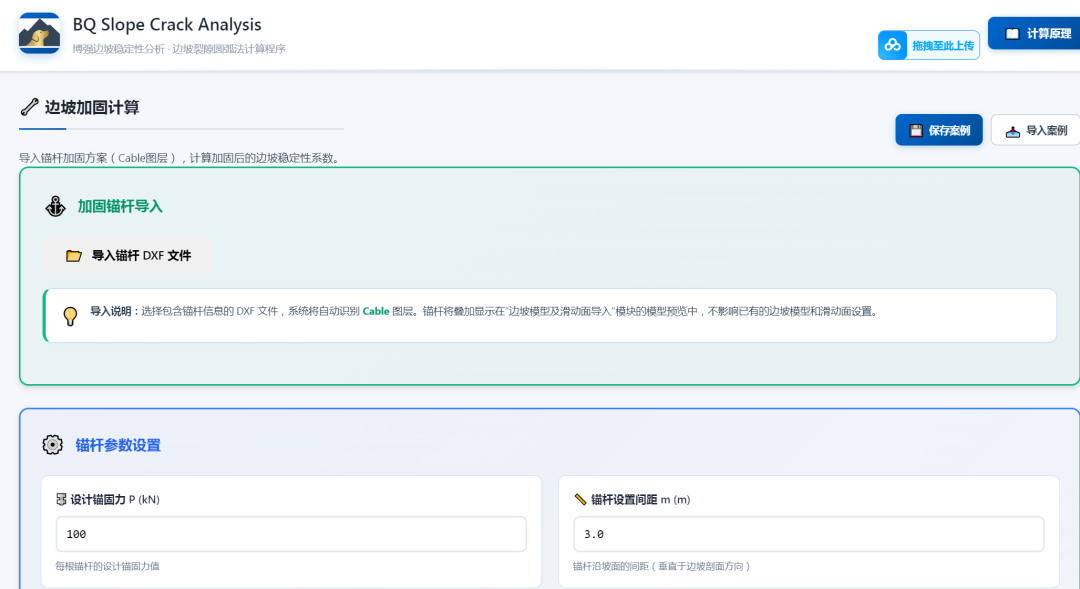Click the lightbulb icon beside 导入说明
Screen dimensions: 1080x589
[x=70, y=316]
